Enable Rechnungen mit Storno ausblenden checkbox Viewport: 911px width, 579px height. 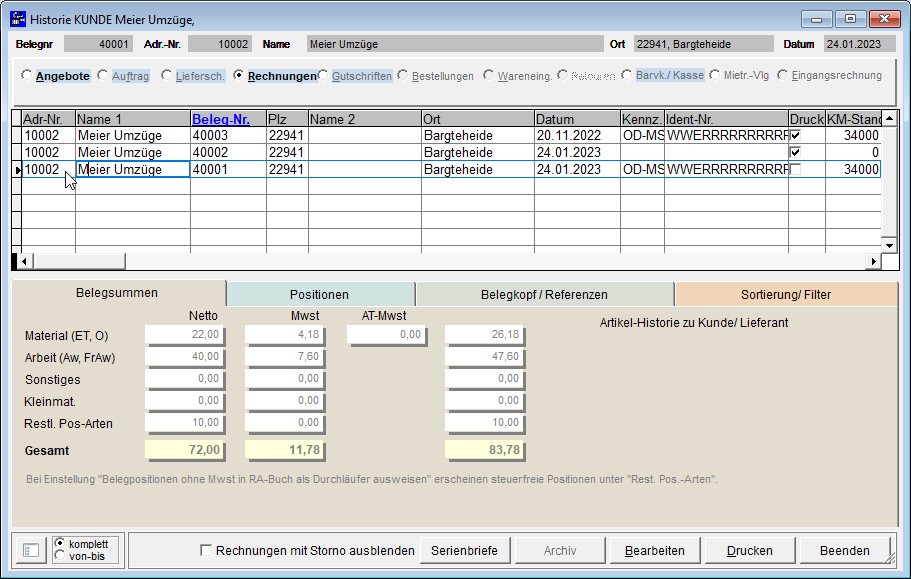point(206,550)
